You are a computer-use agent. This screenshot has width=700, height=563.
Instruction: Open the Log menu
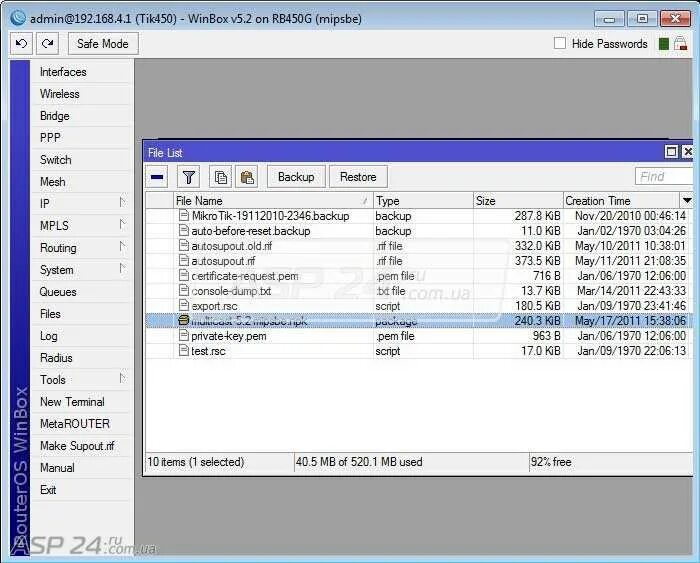81,336
